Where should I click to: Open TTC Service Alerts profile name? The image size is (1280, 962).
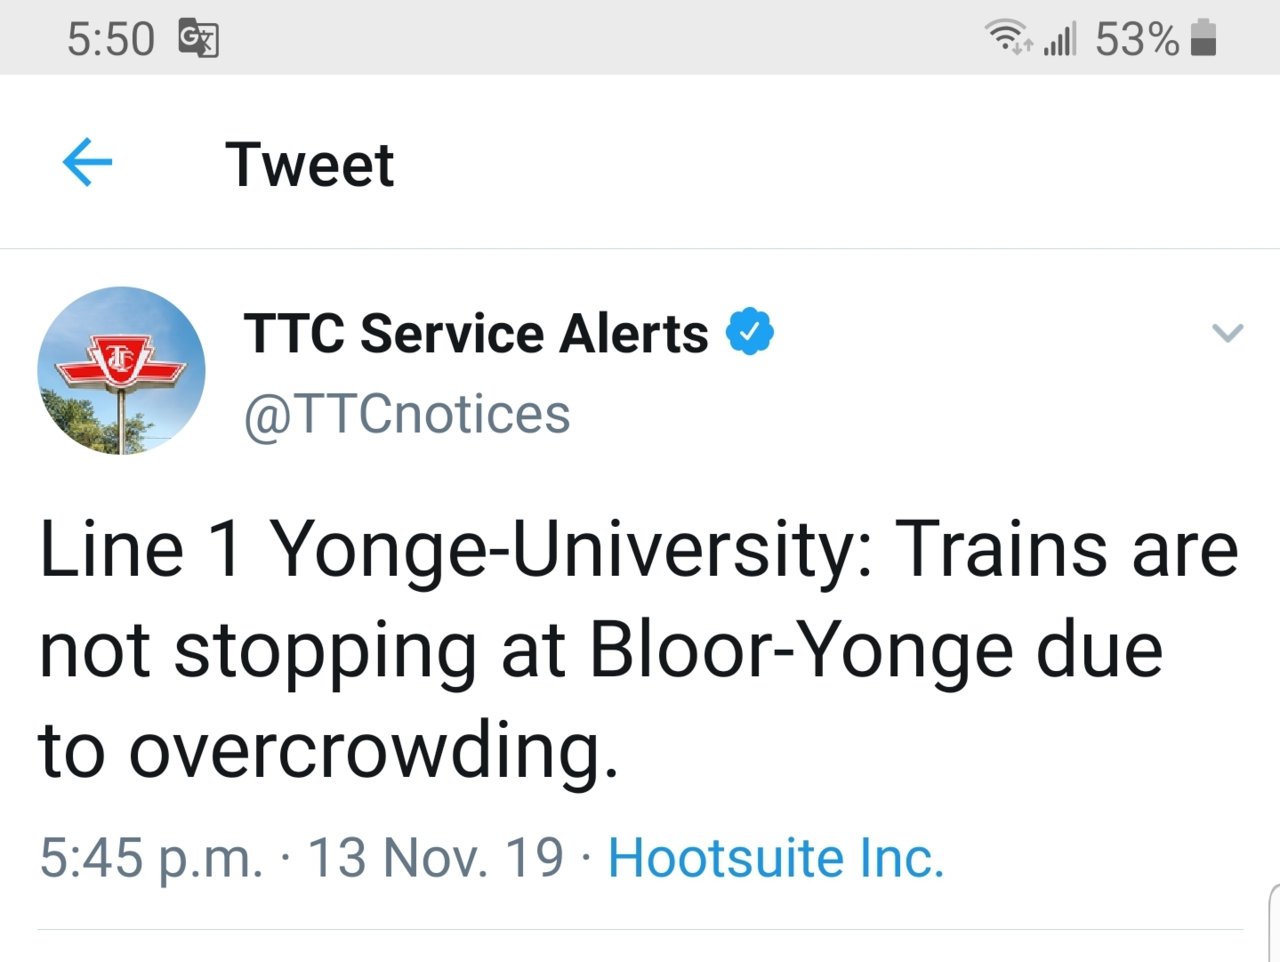tap(475, 333)
